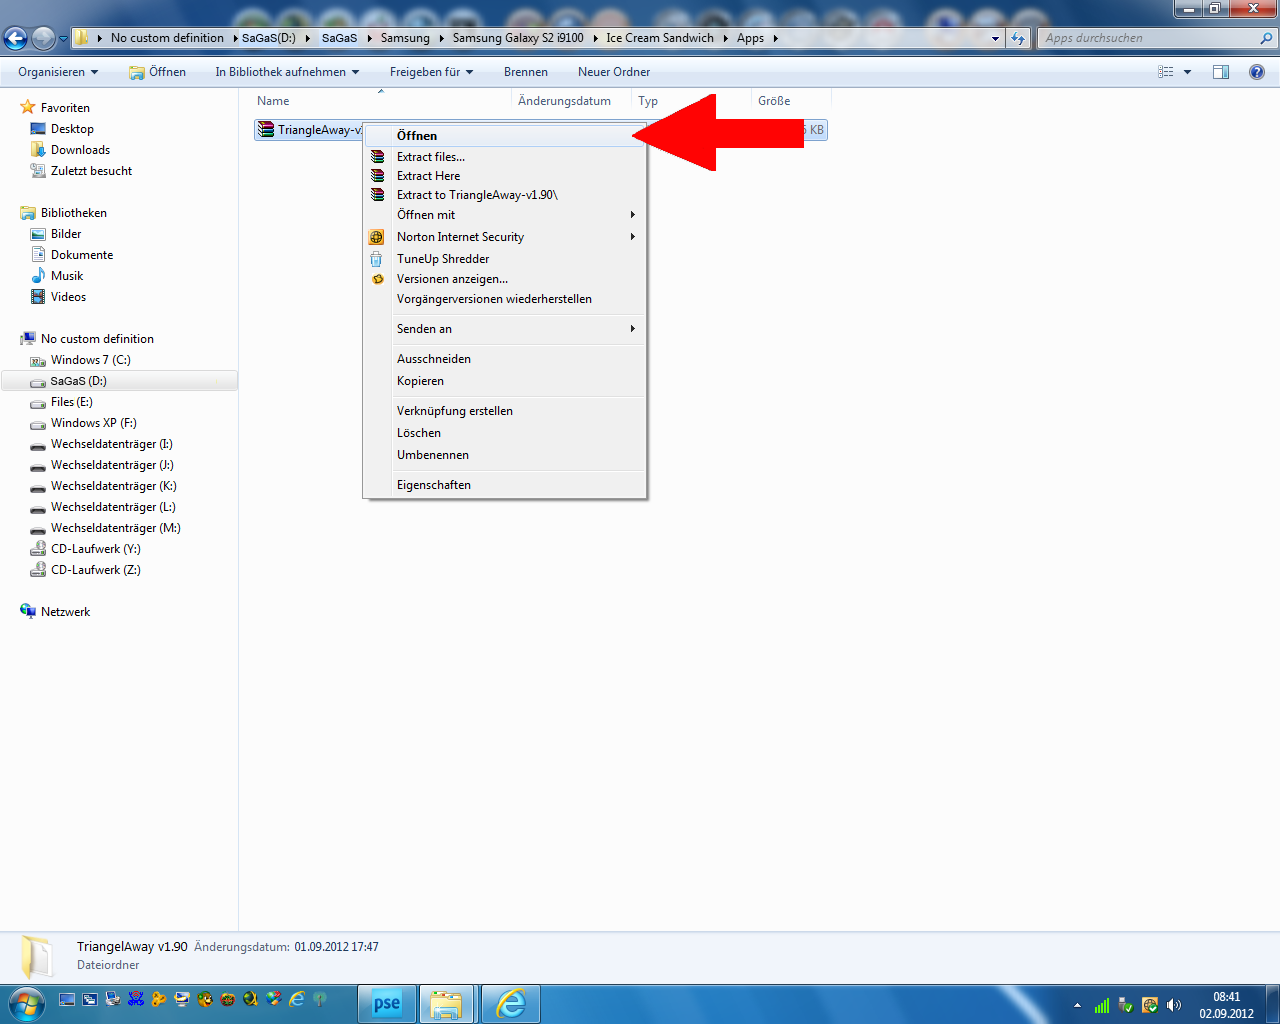Click the SaGaS(D:) breadcrumb segment

coord(269,38)
